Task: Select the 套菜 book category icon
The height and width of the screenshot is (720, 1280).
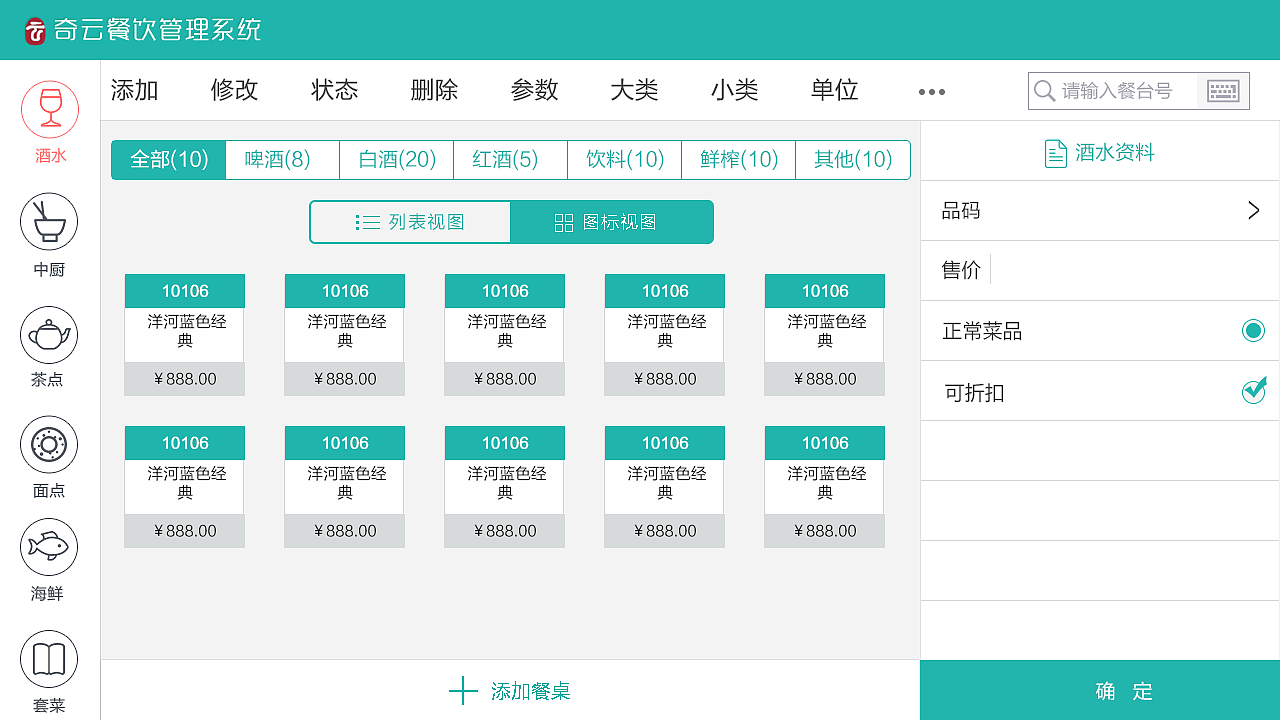Action: [49, 659]
